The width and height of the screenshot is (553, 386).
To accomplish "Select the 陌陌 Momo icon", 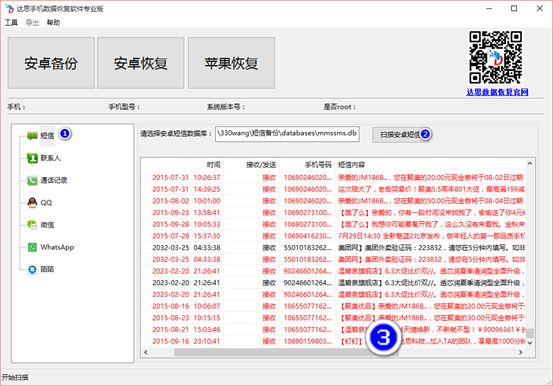I will click(32, 270).
